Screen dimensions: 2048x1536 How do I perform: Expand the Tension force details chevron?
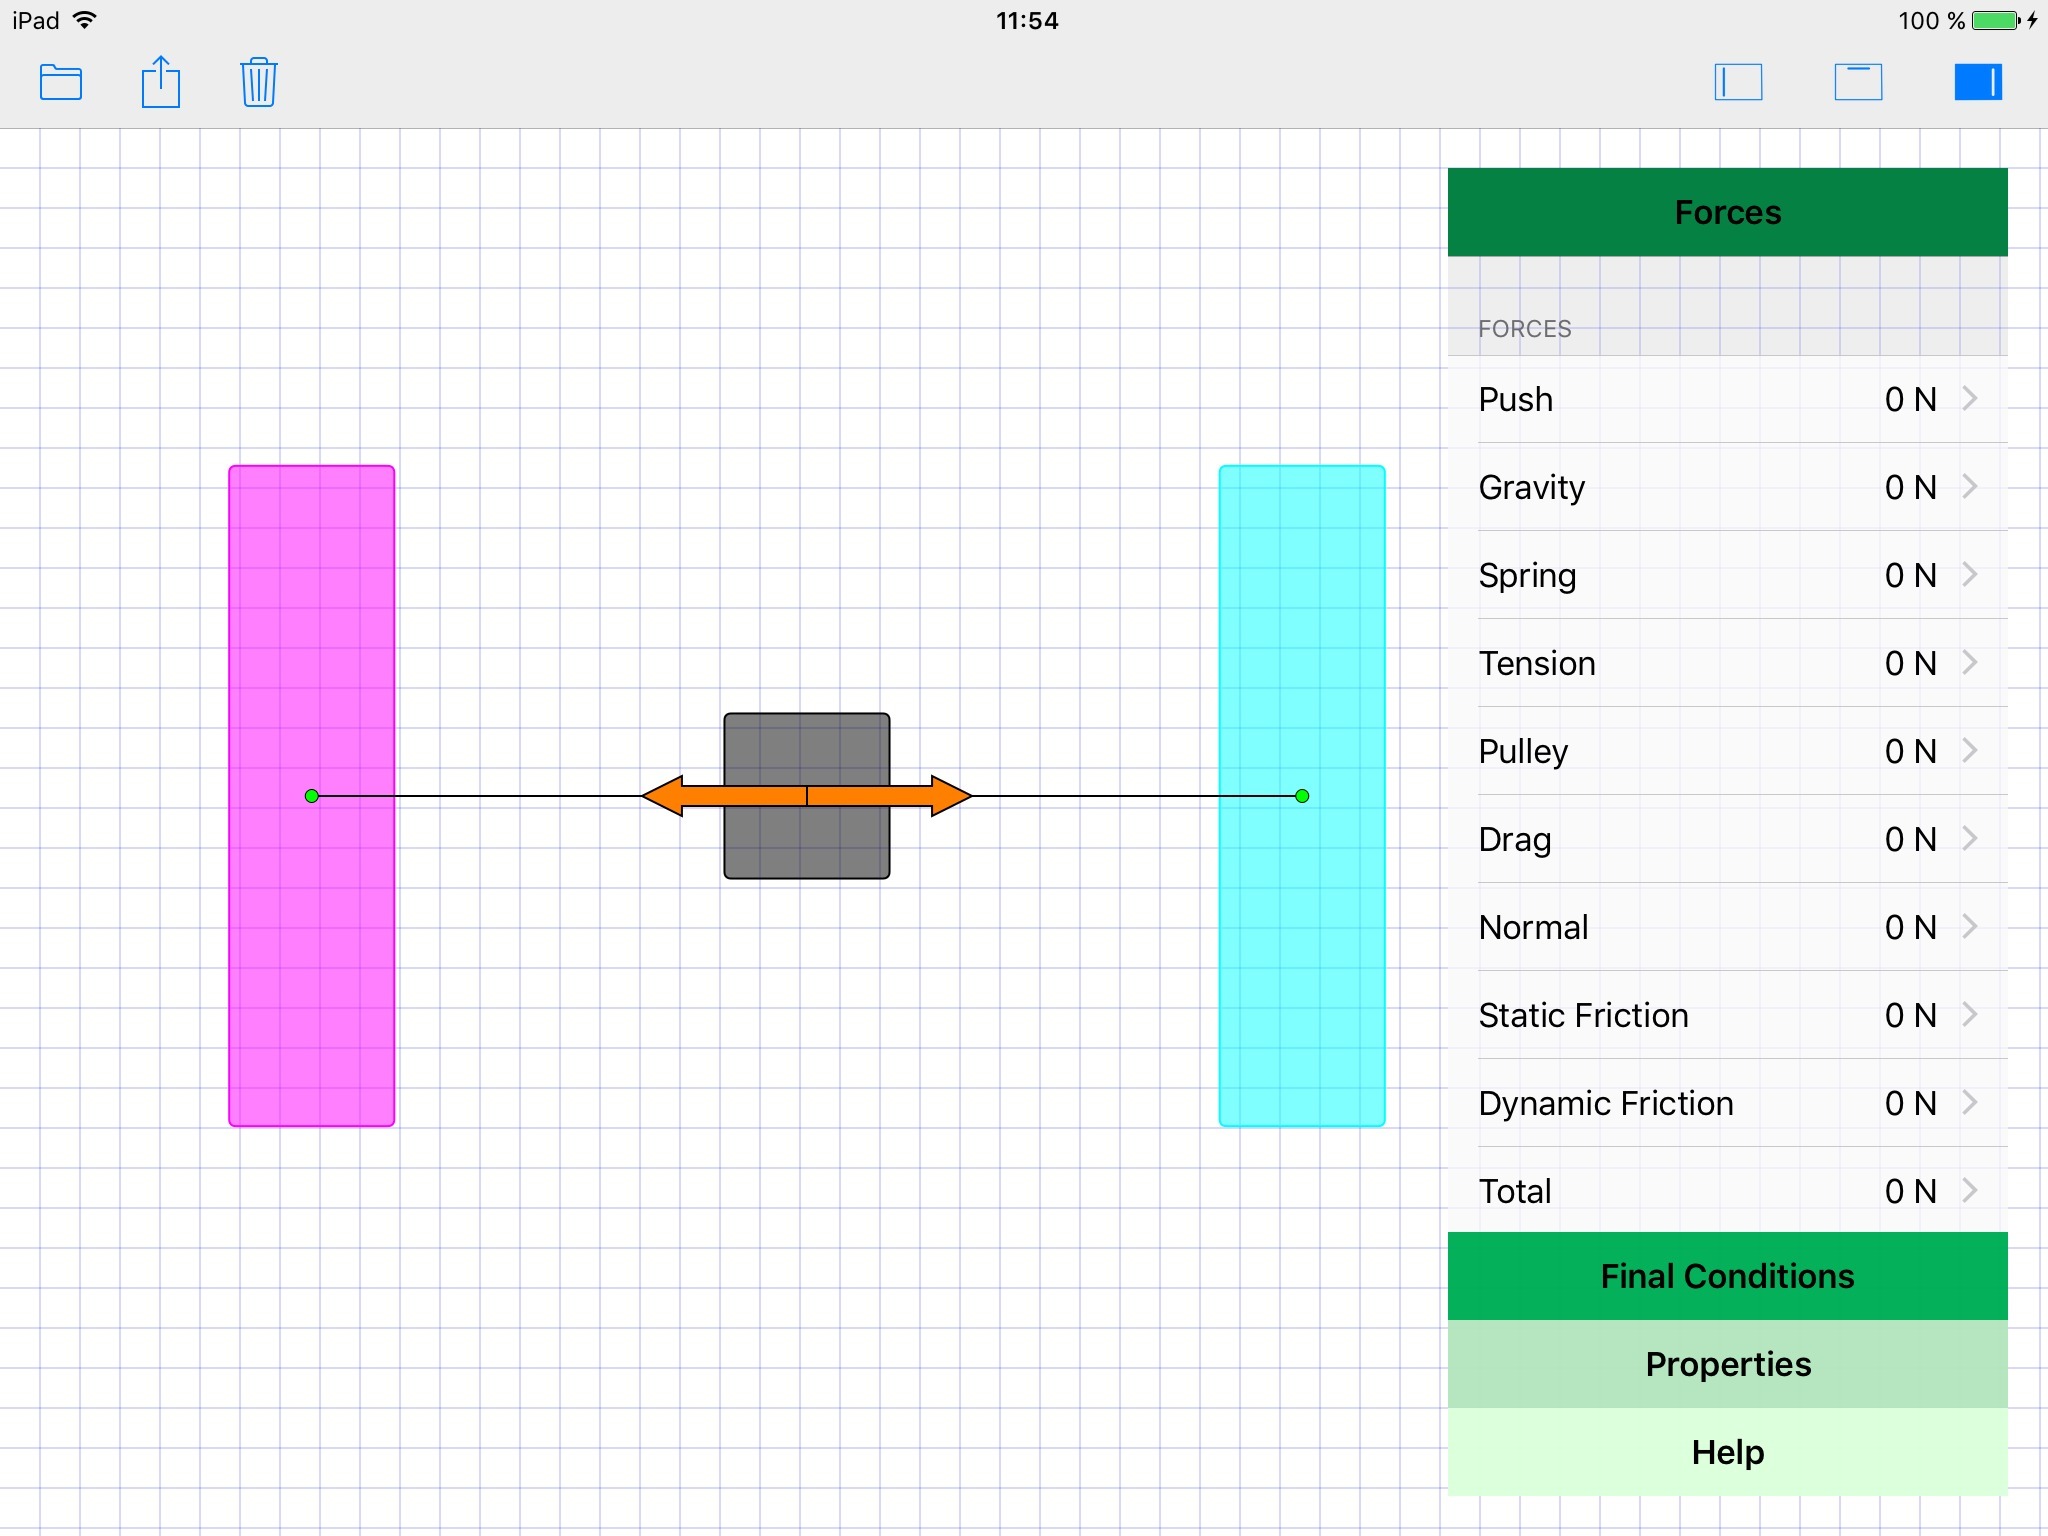[1969, 663]
